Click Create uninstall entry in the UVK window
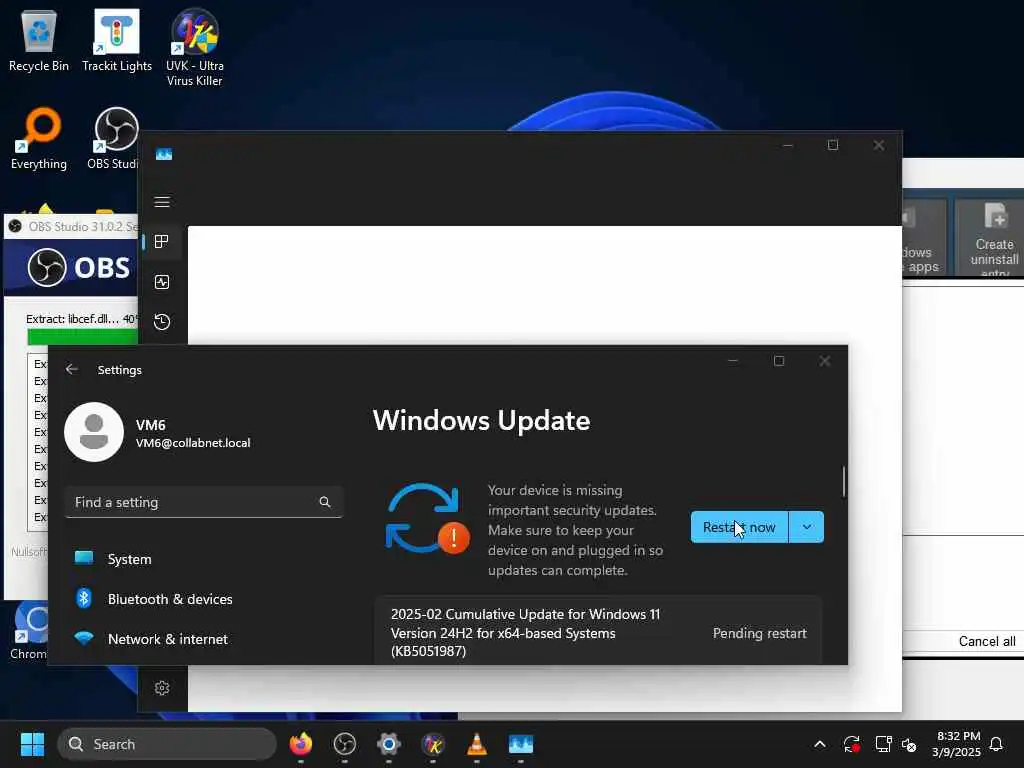This screenshot has width=1024, height=768. point(990,238)
